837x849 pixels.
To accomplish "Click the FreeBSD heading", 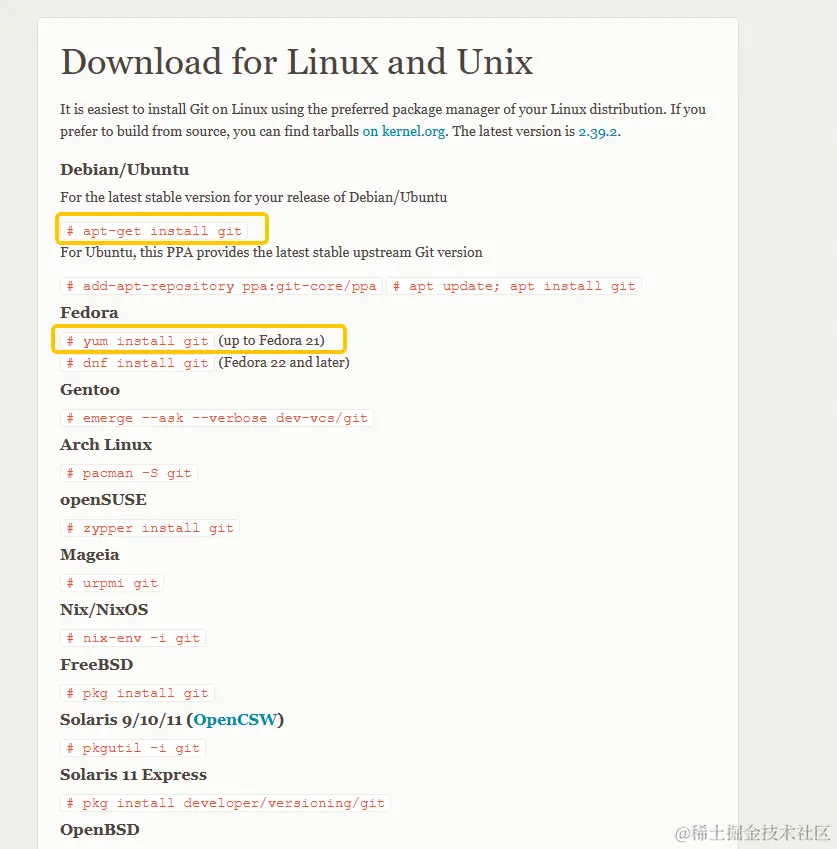I will [x=96, y=664].
